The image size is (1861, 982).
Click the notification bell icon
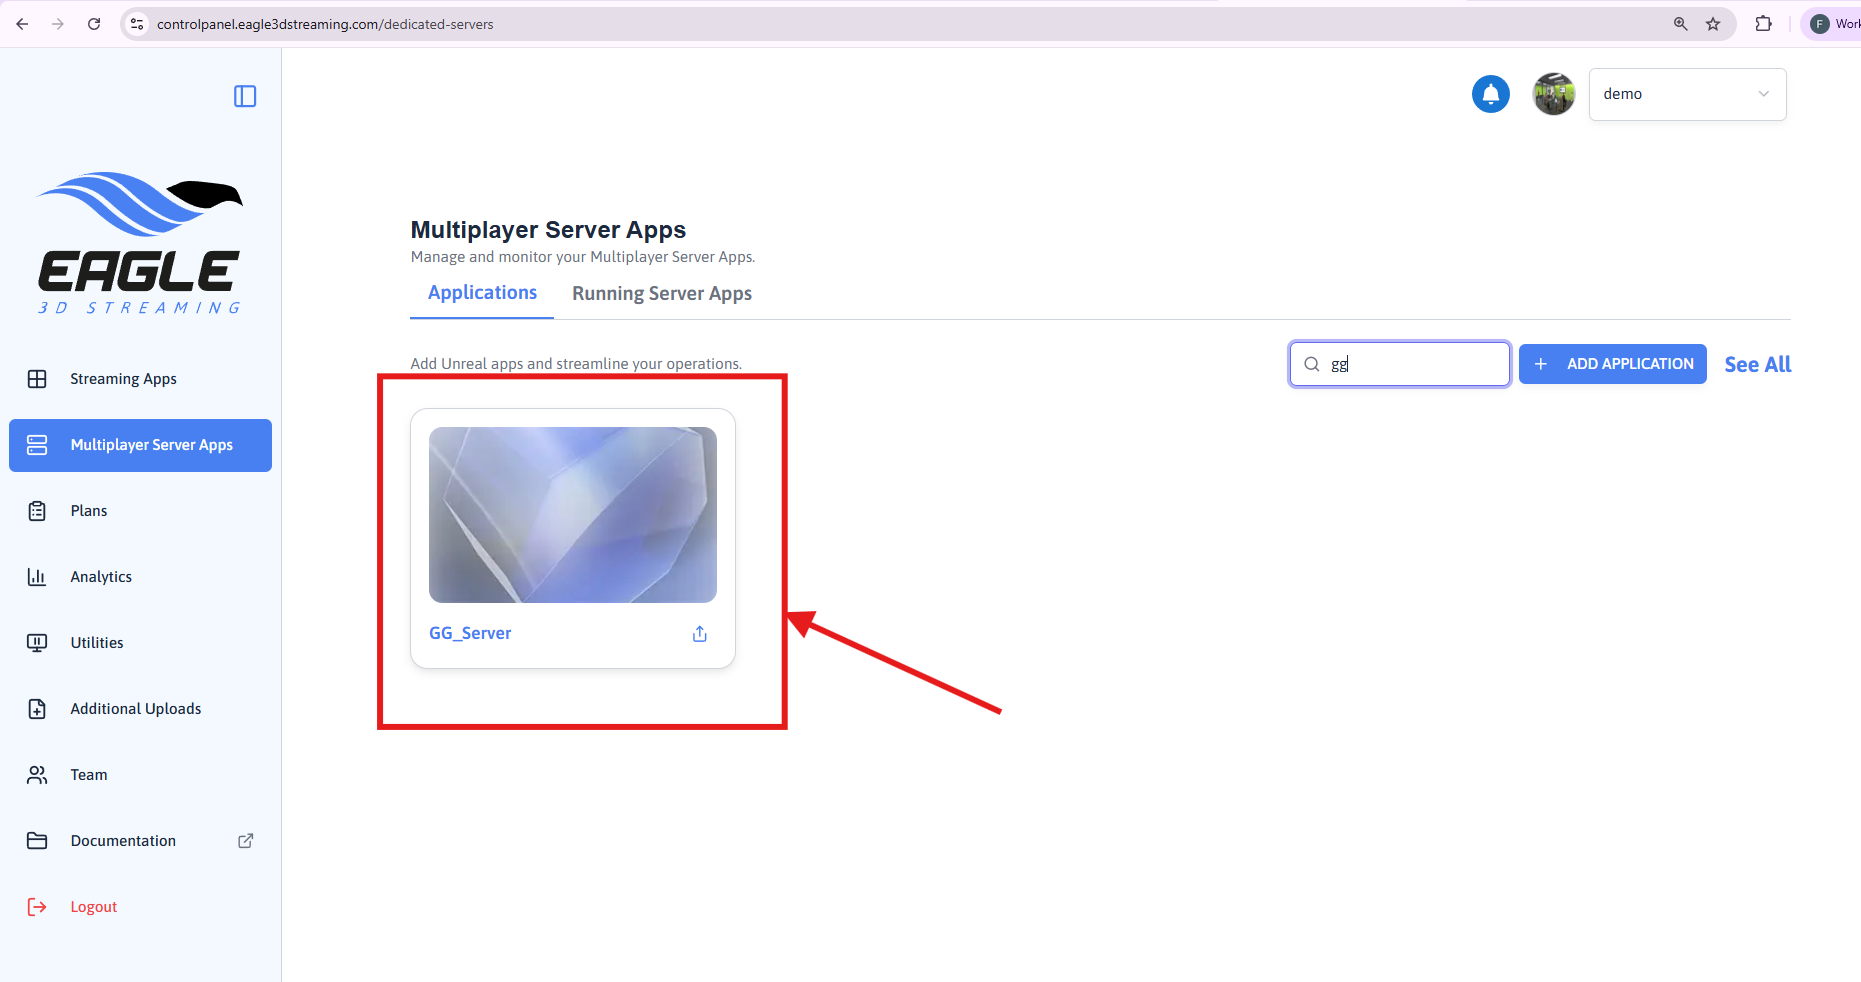pyautogui.click(x=1490, y=94)
